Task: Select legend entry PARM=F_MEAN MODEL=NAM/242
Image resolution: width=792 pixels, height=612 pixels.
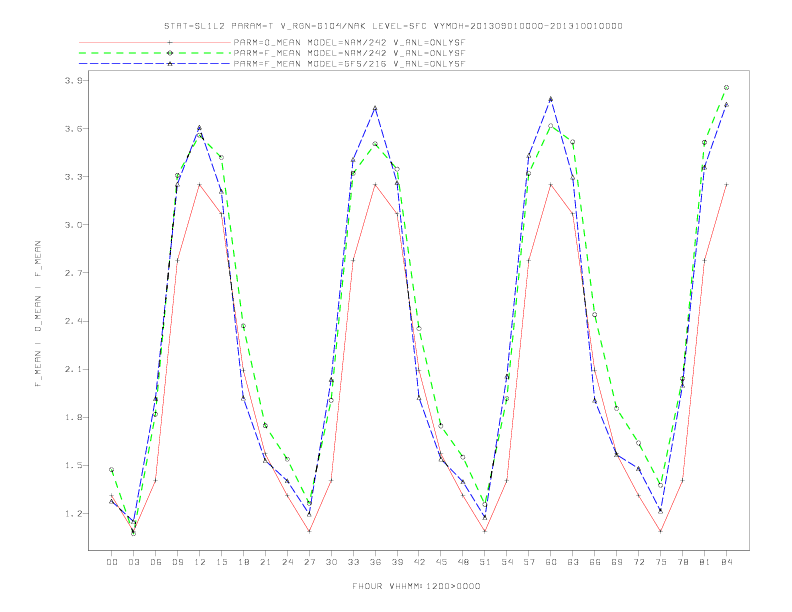Action: pyautogui.click(x=349, y=53)
